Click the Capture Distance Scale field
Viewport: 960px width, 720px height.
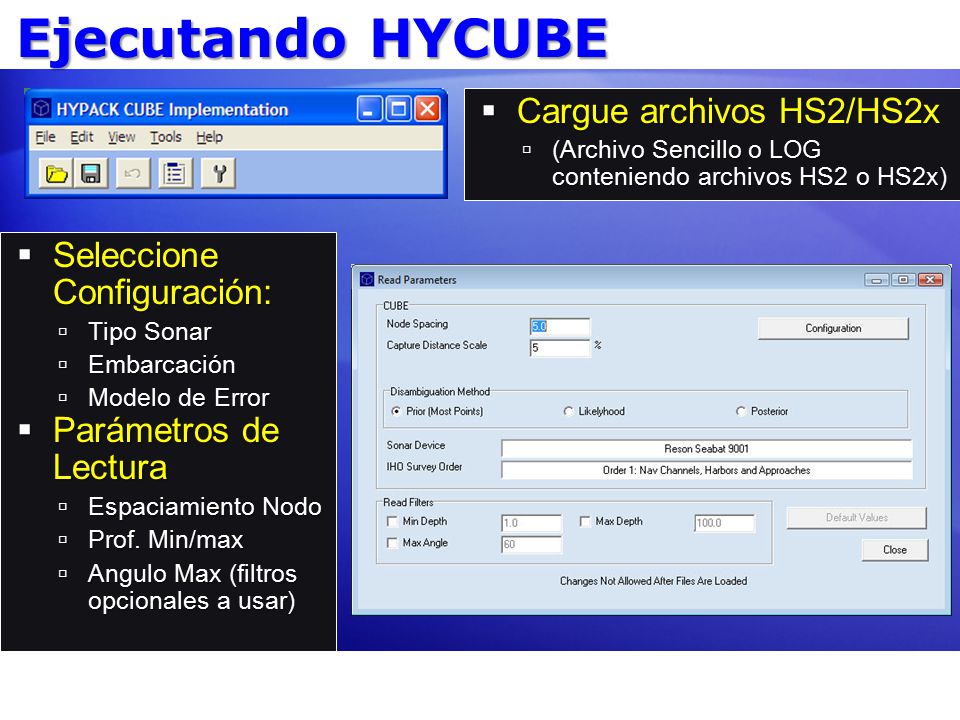[x=560, y=348]
